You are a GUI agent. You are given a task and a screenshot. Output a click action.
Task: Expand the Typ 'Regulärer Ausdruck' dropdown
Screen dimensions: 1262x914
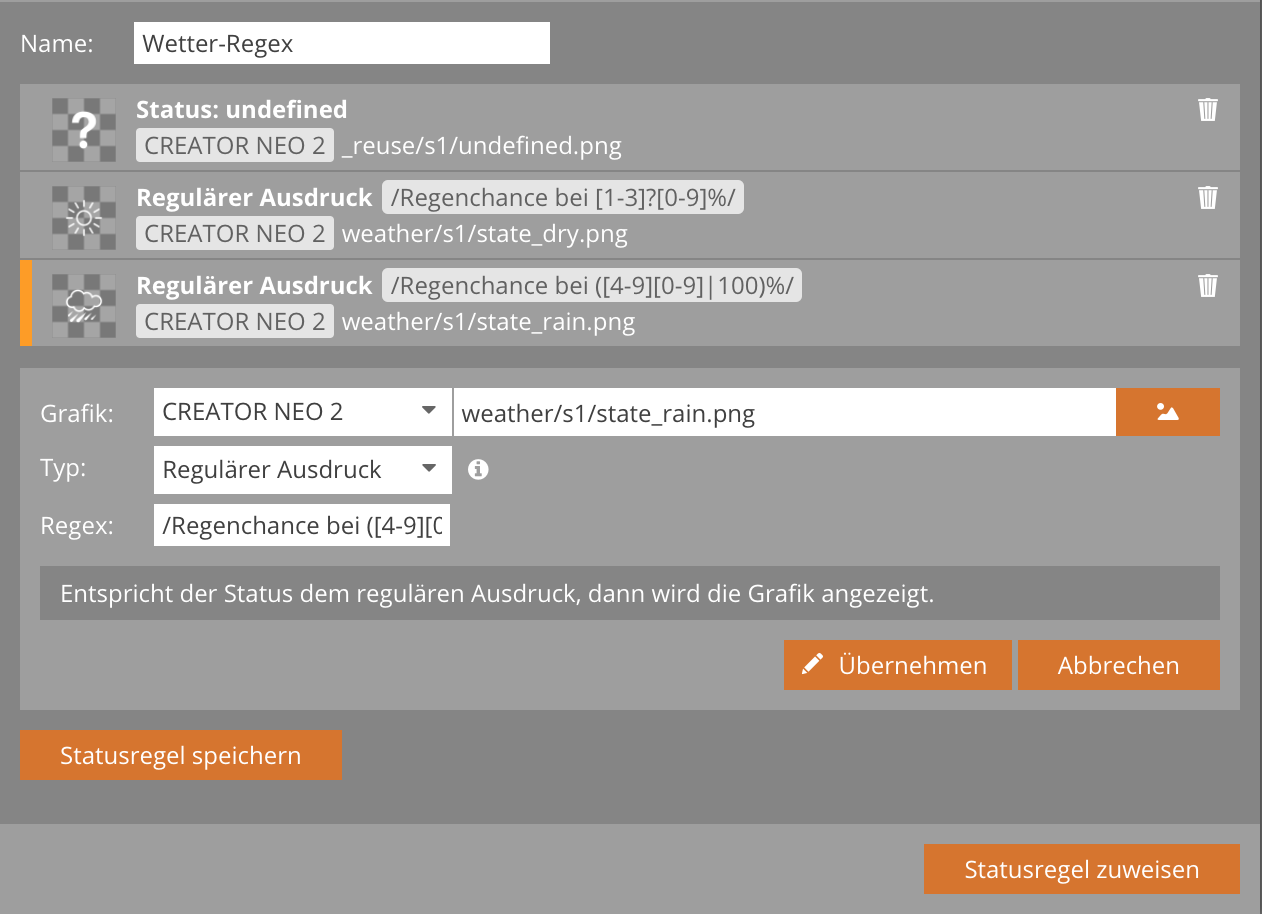(x=302, y=470)
